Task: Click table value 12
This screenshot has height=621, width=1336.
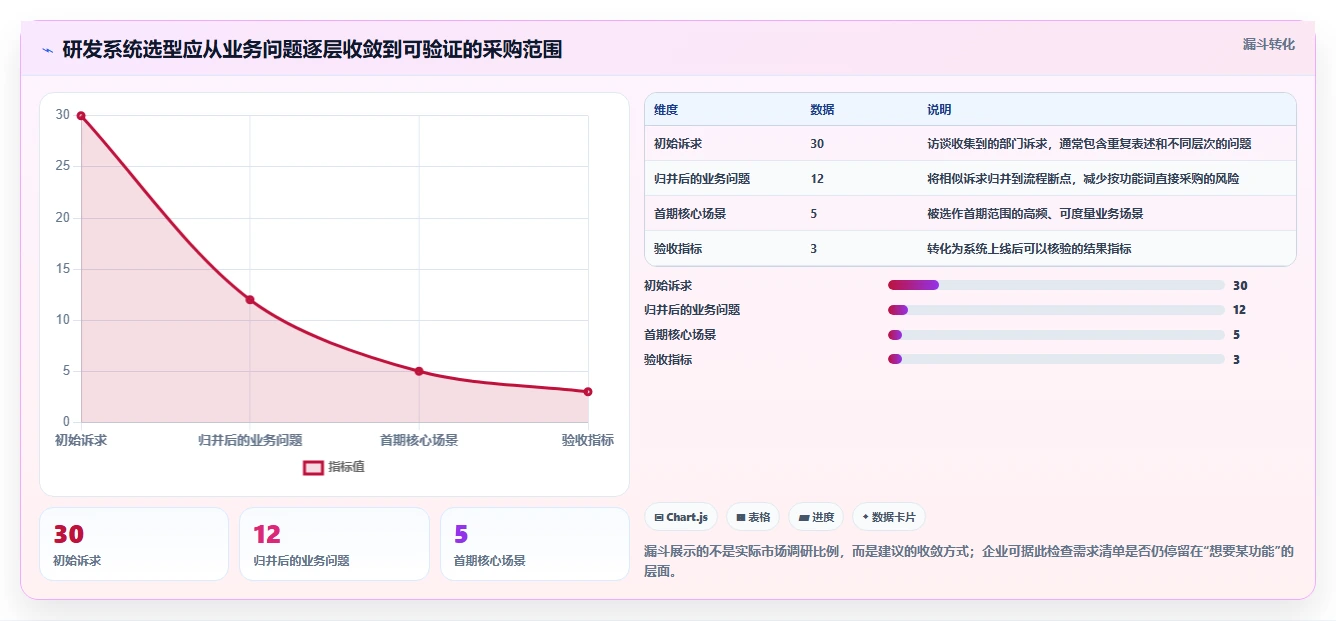Action: [x=817, y=179]
